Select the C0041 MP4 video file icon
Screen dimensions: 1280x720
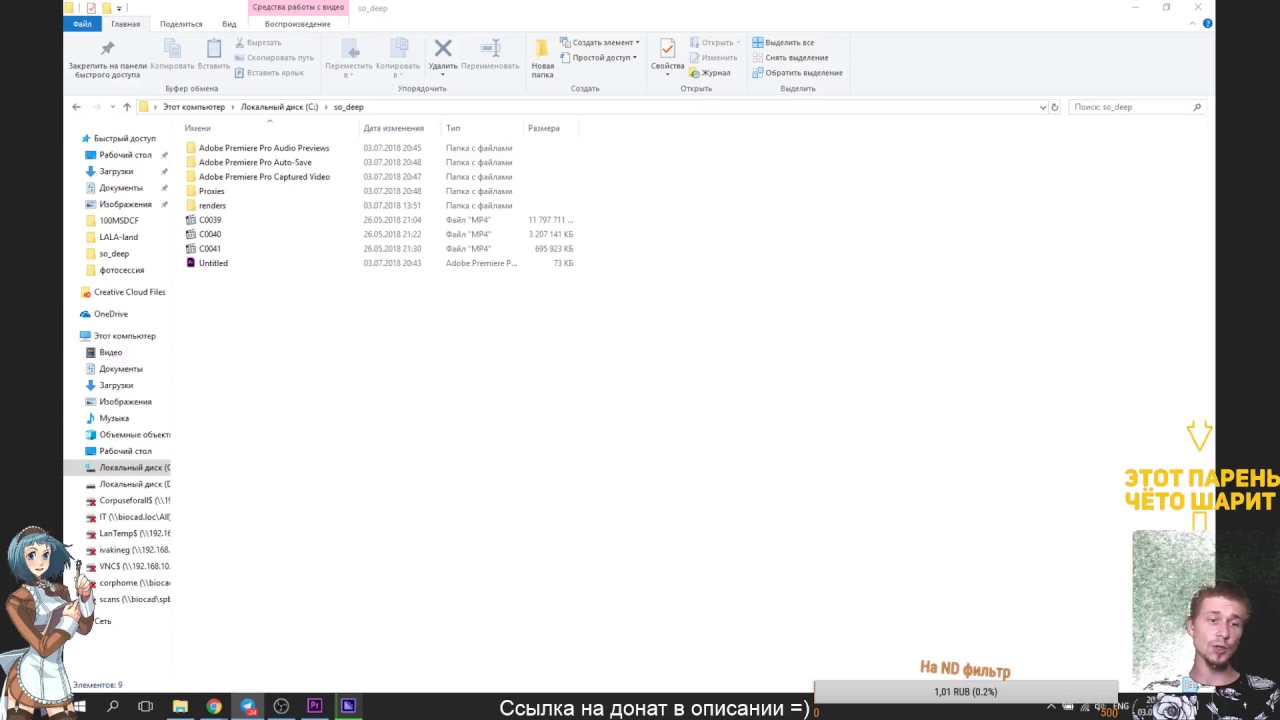point(191,248)
